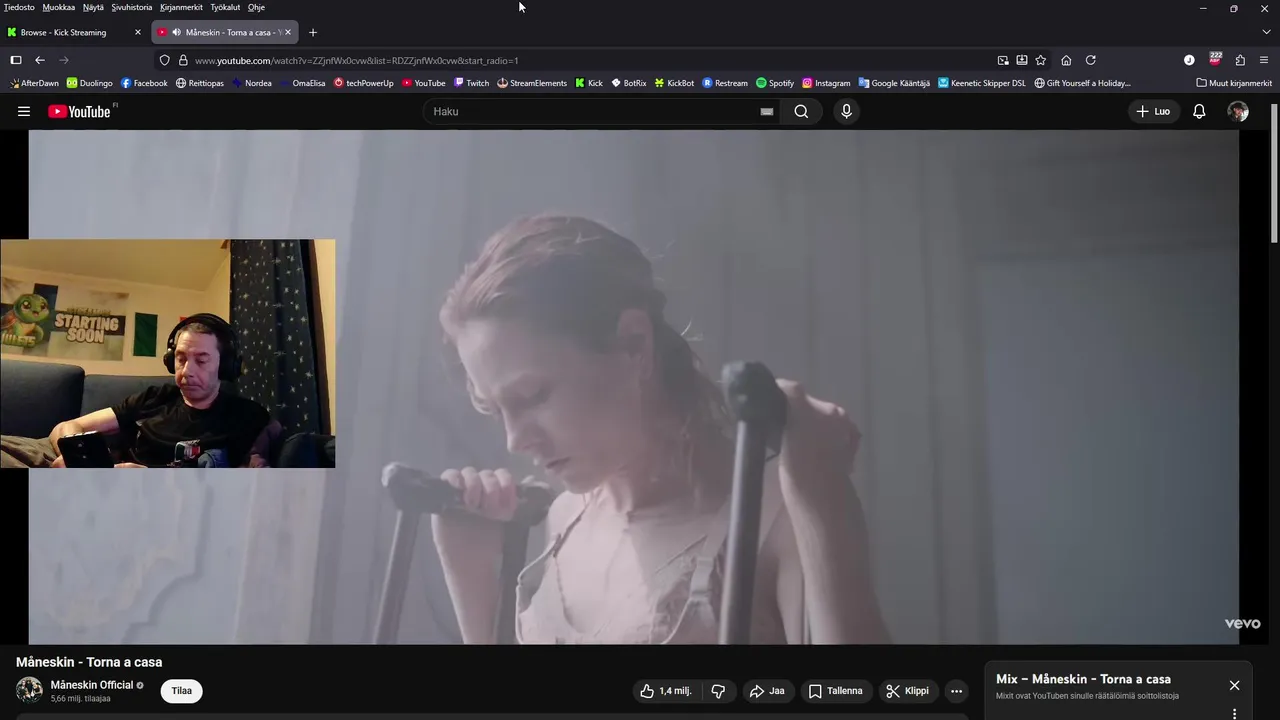Viewport: 1280px width, 720px height.
Task: Click the on-screen keyboard icon in search
Action: click(767, 111)
